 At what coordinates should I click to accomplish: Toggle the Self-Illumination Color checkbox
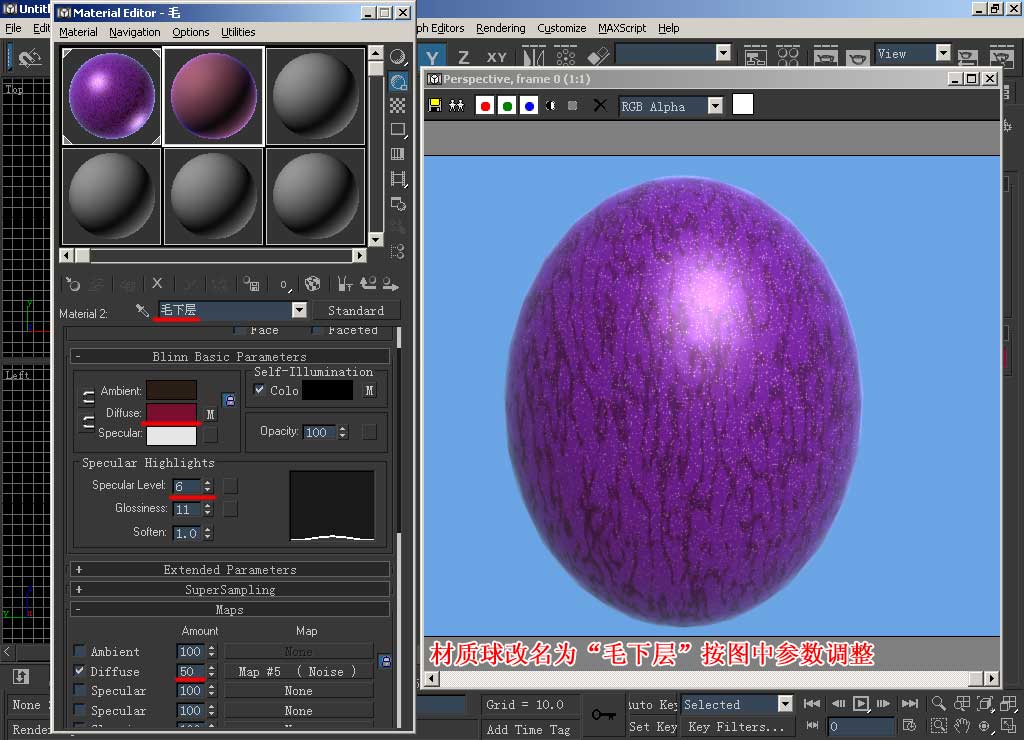point(259,390)
